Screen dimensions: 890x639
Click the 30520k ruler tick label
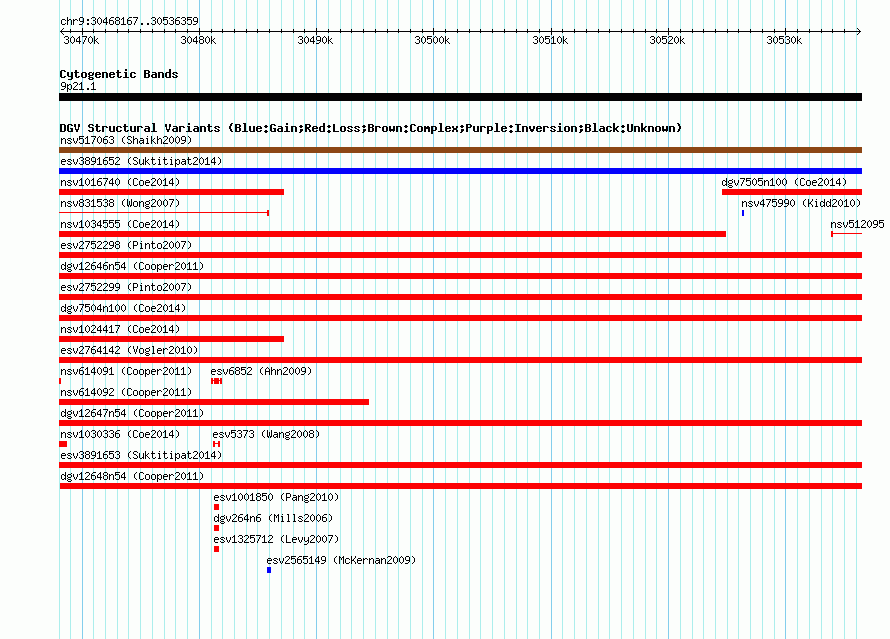(667, 40)
